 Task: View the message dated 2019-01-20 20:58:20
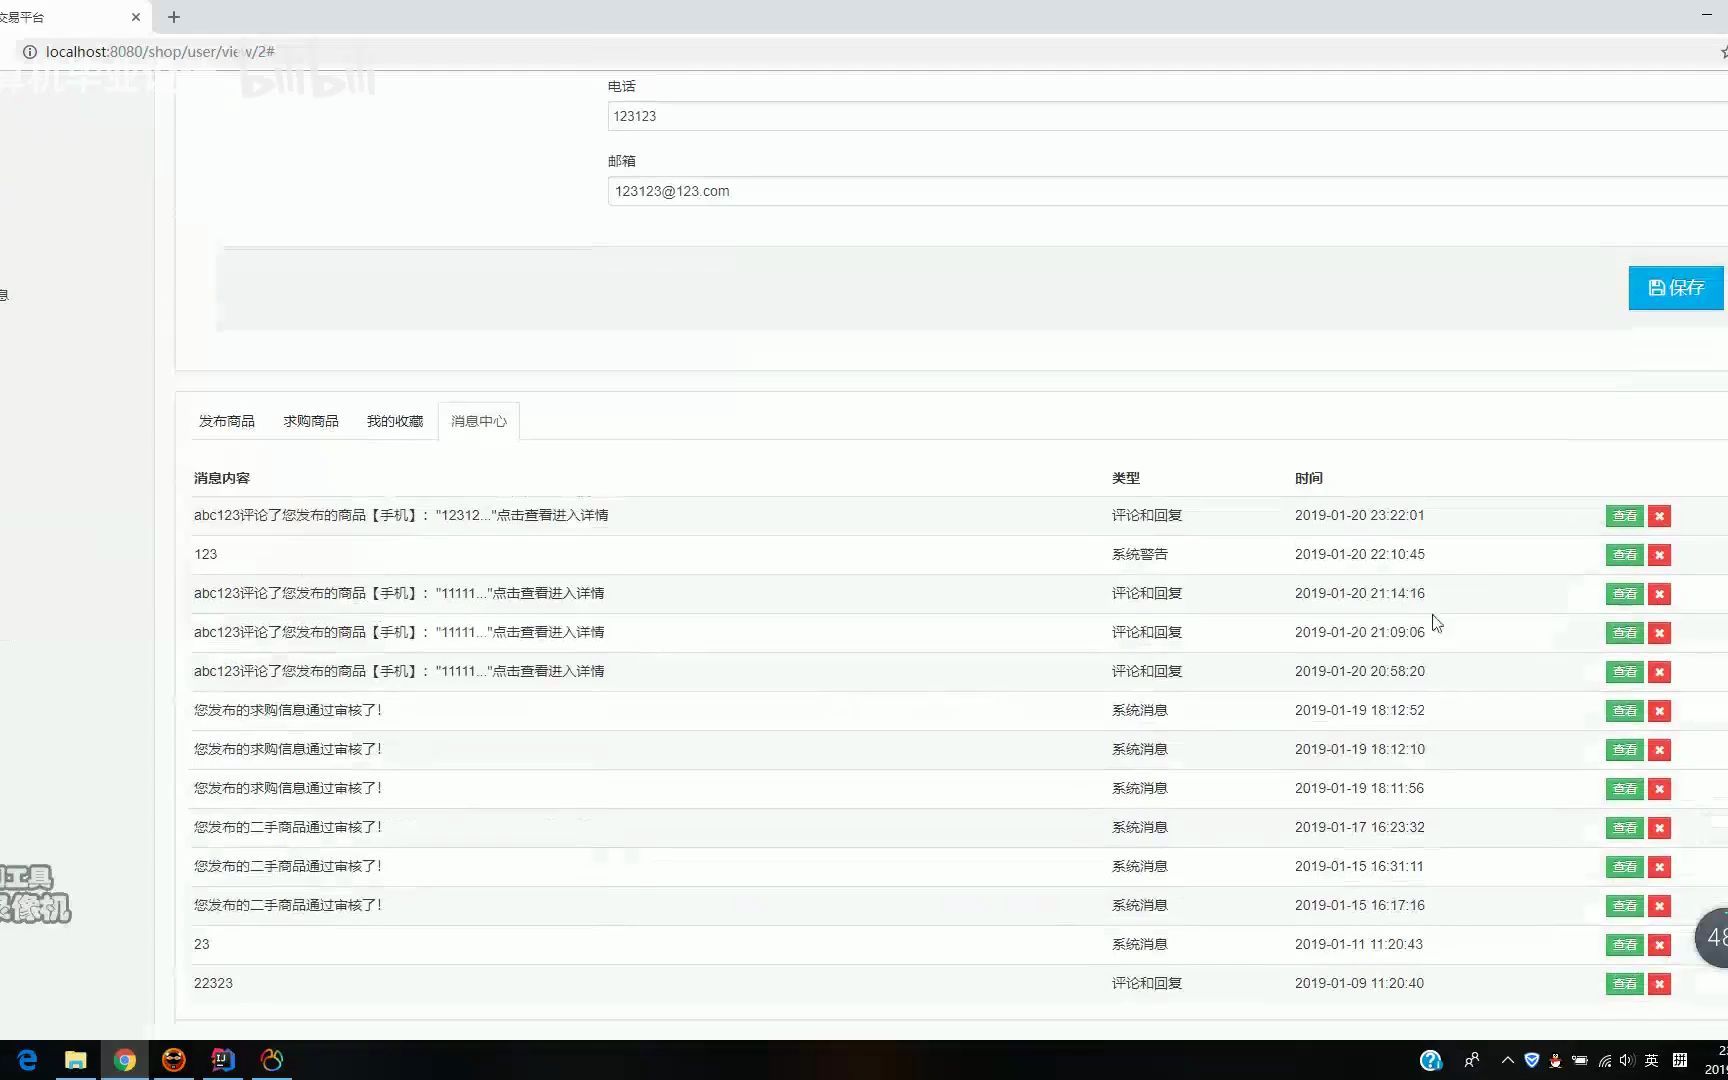click(x=1625, y=672)
